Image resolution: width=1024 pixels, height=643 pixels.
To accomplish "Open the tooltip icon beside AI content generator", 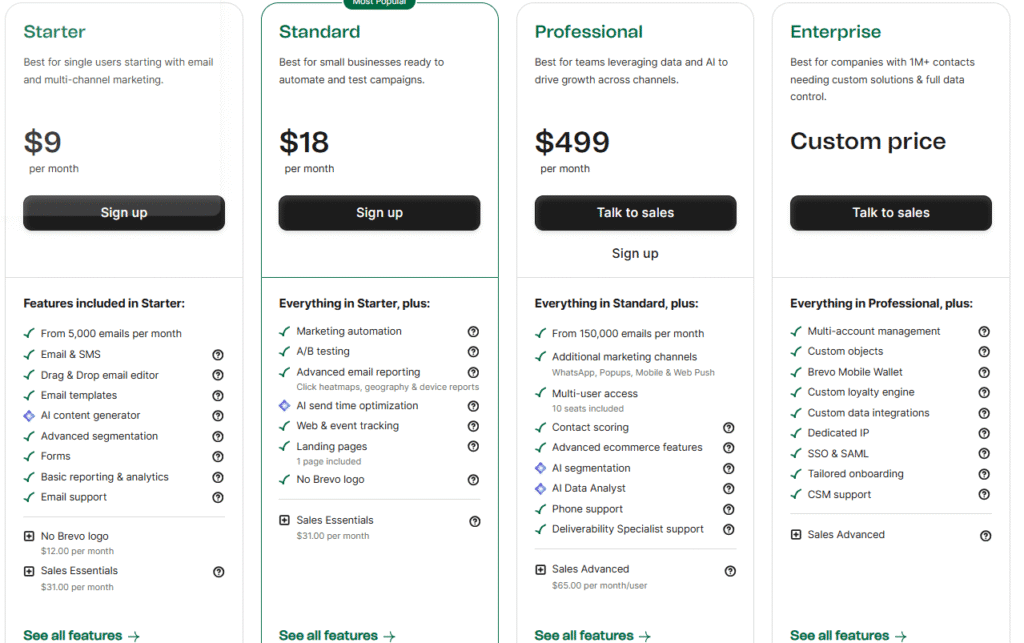I will (218, 415).
